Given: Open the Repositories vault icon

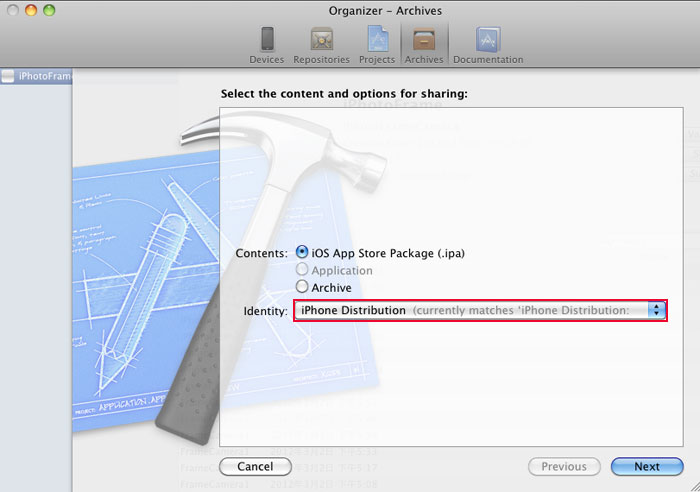Looking at the screenshot, I should point(321,39).
